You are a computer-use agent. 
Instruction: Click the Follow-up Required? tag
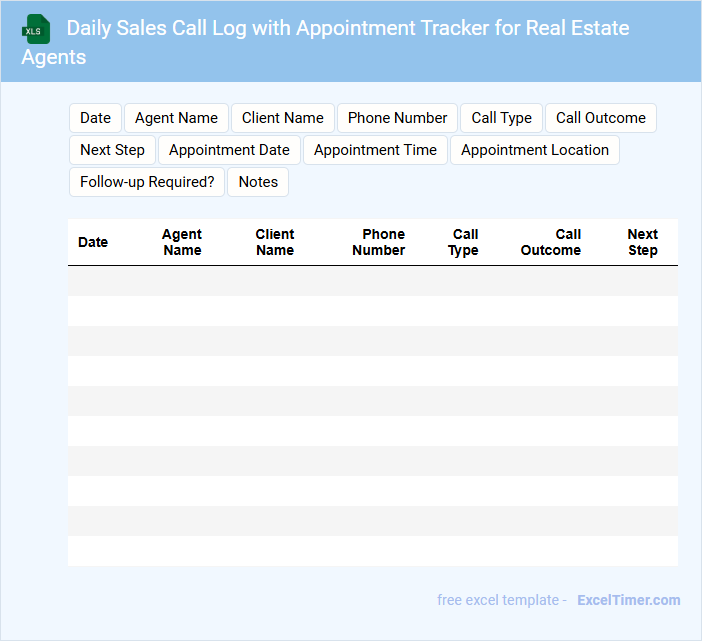coord(147,182)
